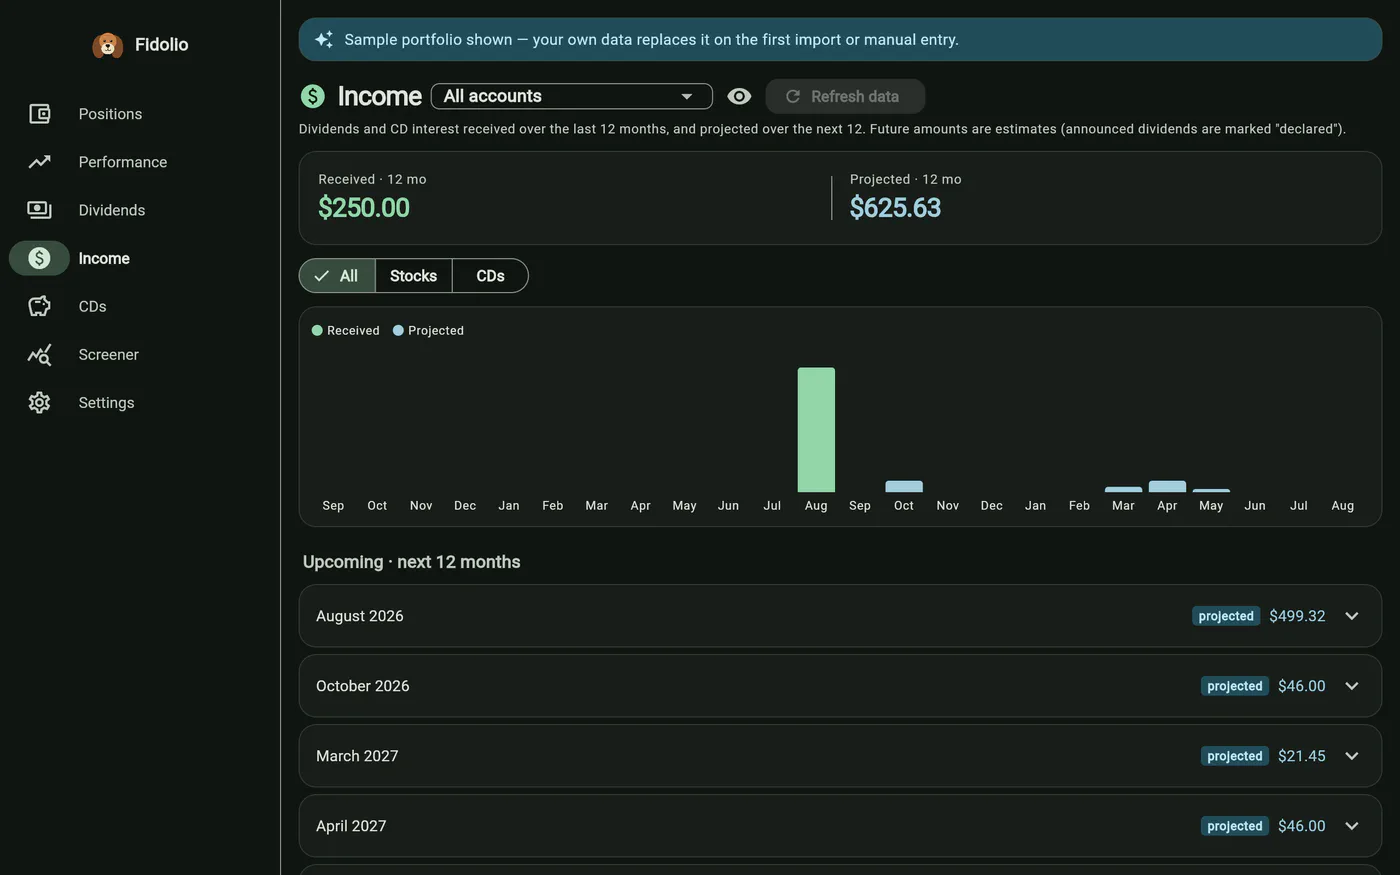
Task: Expand the October 2026 row chevron
Action: tap(1352, 686)
